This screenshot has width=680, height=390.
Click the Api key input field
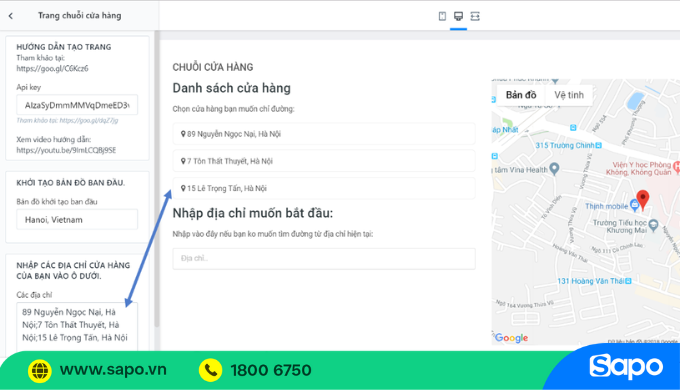click(77, 105)
